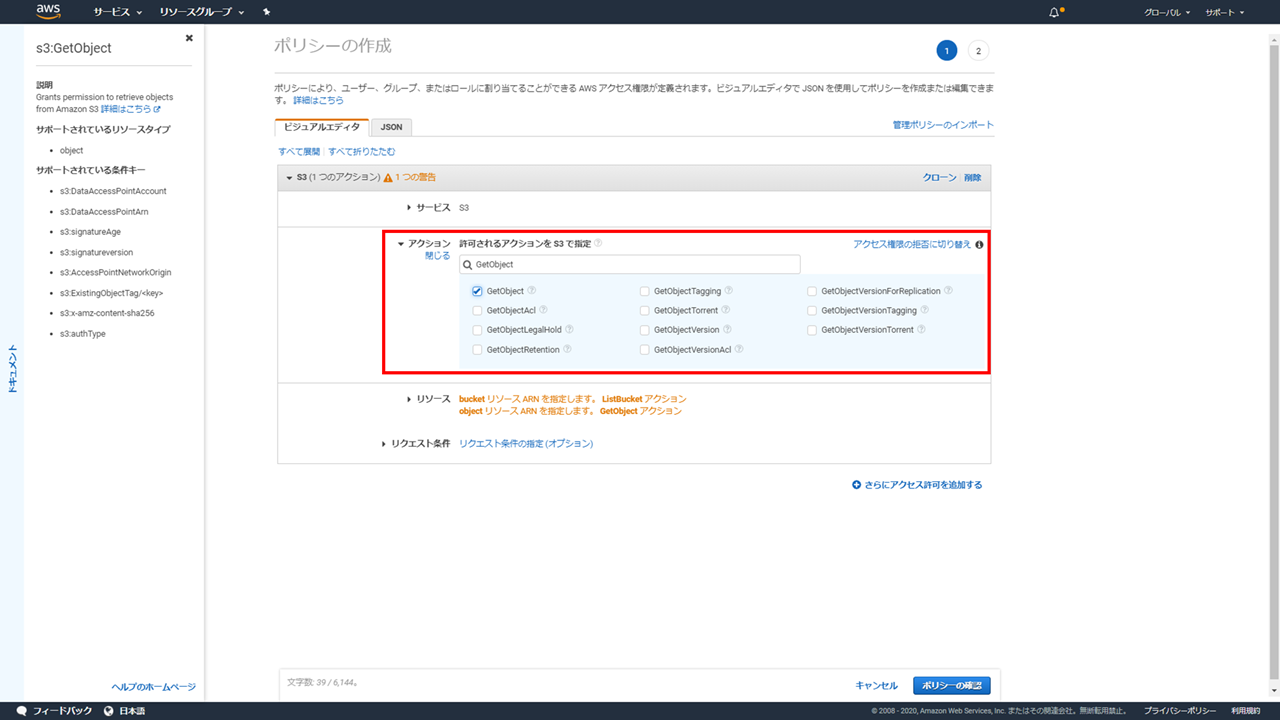Viewport: 1280px width, 720px height.
Task: Click the warning triangle icon on S3 header
Action: 387,177
